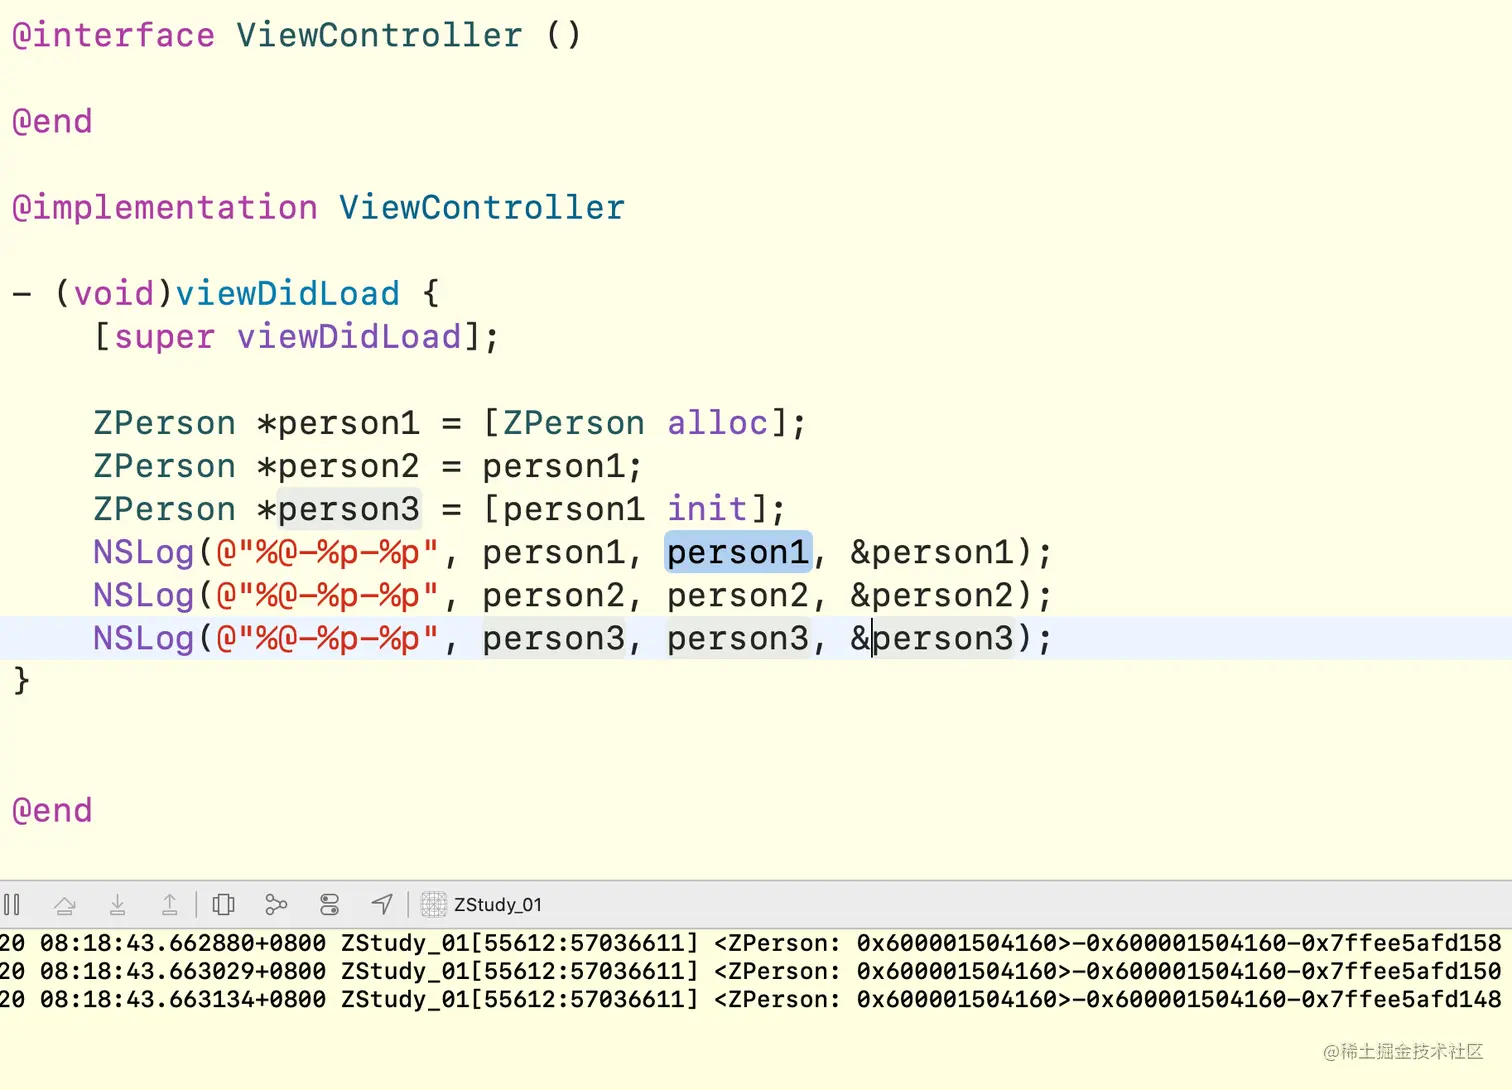Click the @interface keyword
This screenshot has height=1090, width=1512.
point(113,35)
